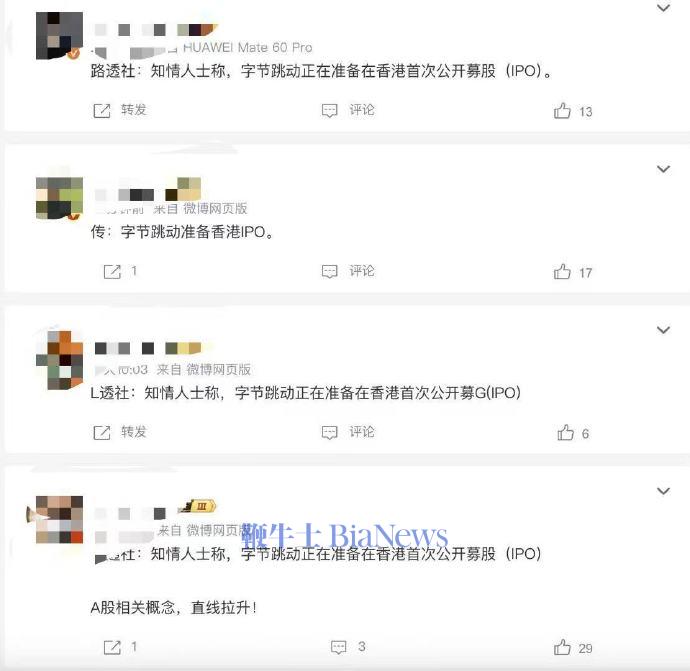Like the post with 6 likes
Image resolution: width=690 pixels, height=671 pixels.
coord(565,433)
